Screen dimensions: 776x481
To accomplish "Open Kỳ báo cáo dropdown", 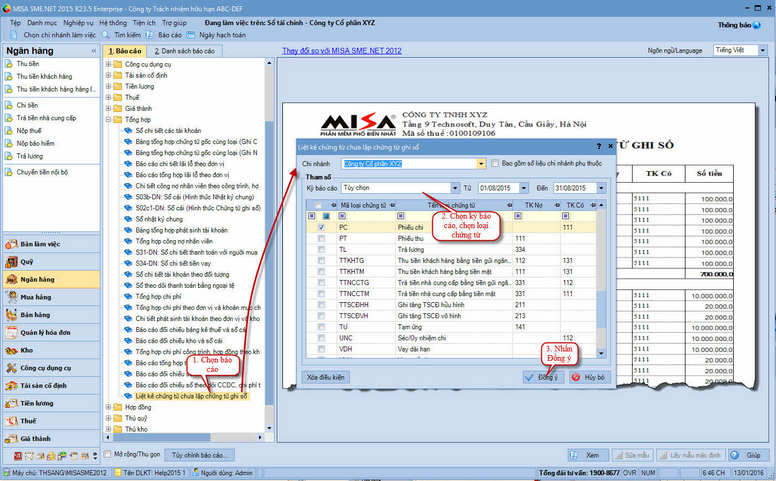I will (x=455, y=188).
